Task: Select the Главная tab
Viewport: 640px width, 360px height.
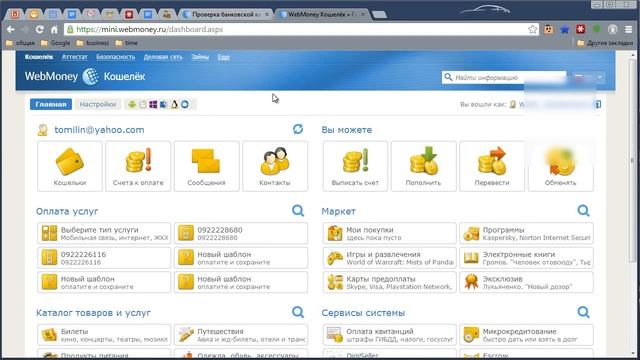Action: (x=51, y=104)
